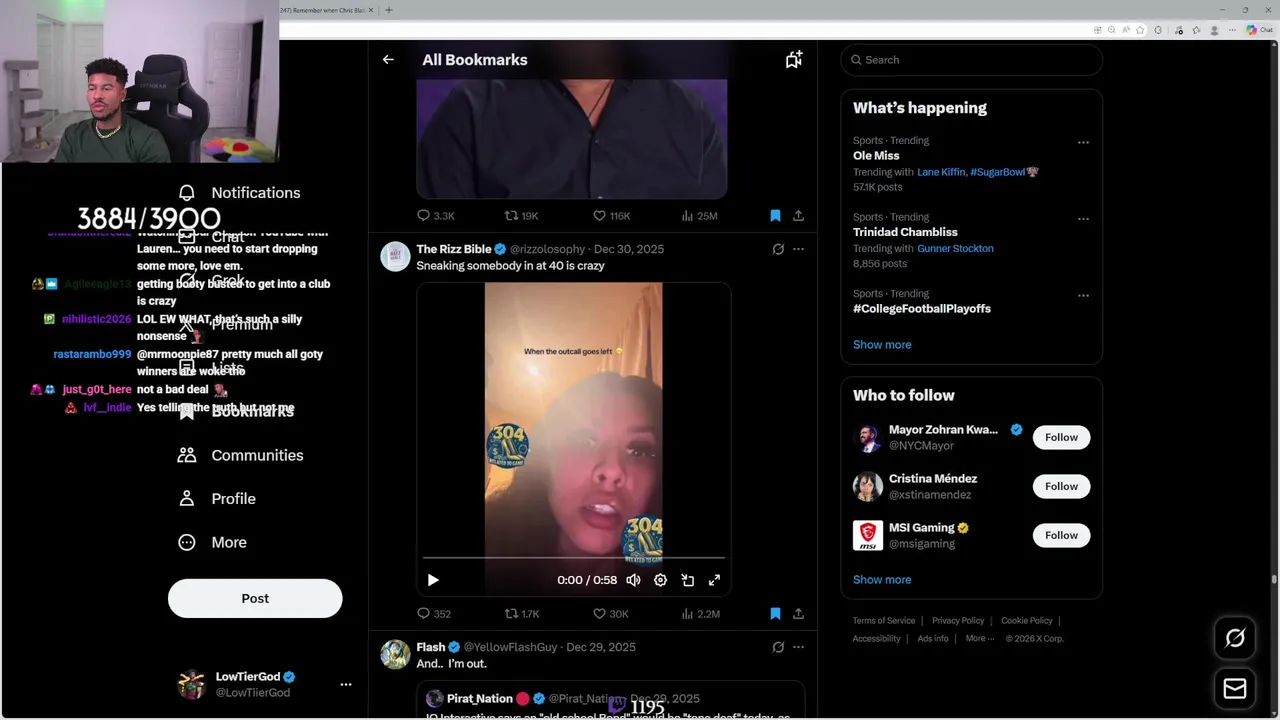Open more options on Flash's post
1280x720 pixels.
[x=798, y=647]
